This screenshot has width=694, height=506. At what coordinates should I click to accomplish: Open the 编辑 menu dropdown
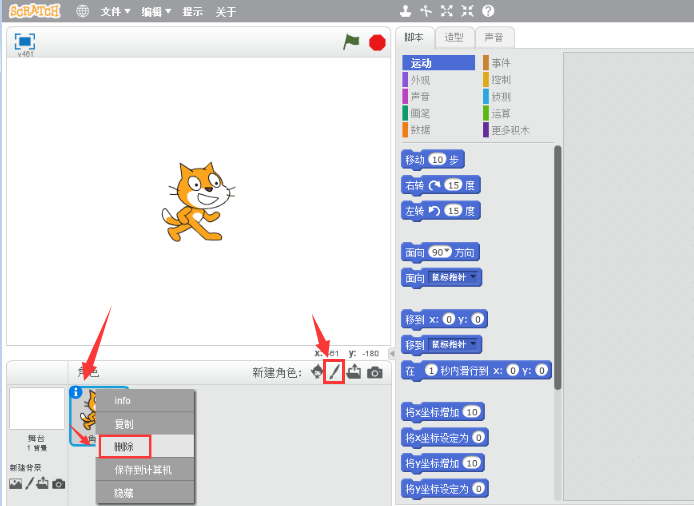[155, 12]
